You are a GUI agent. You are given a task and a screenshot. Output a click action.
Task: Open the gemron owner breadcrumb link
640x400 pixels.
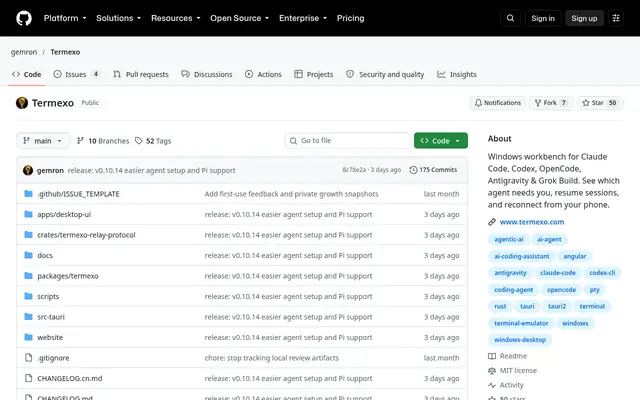click(x=24, y=52)
